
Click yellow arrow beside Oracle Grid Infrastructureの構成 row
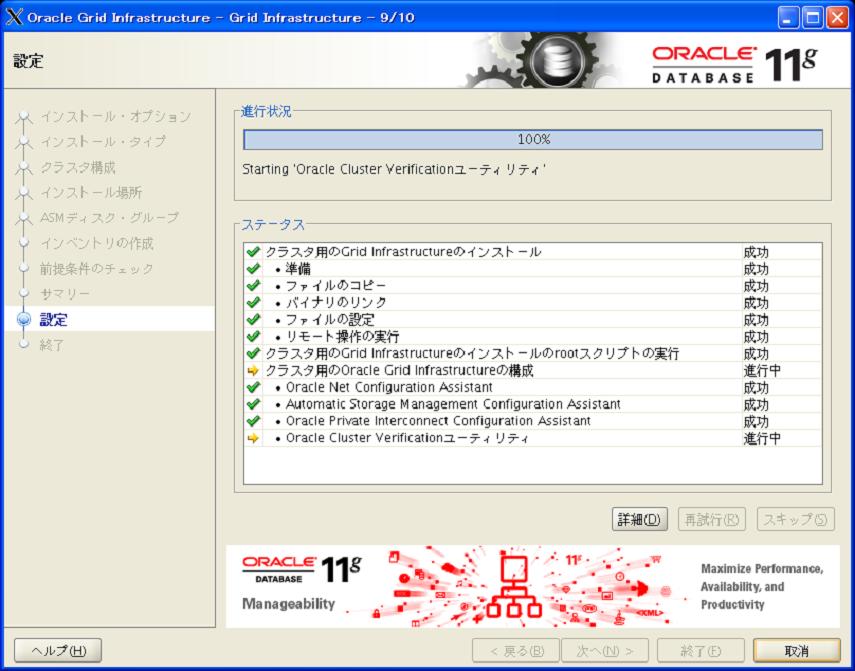click(x=253, y=370)
